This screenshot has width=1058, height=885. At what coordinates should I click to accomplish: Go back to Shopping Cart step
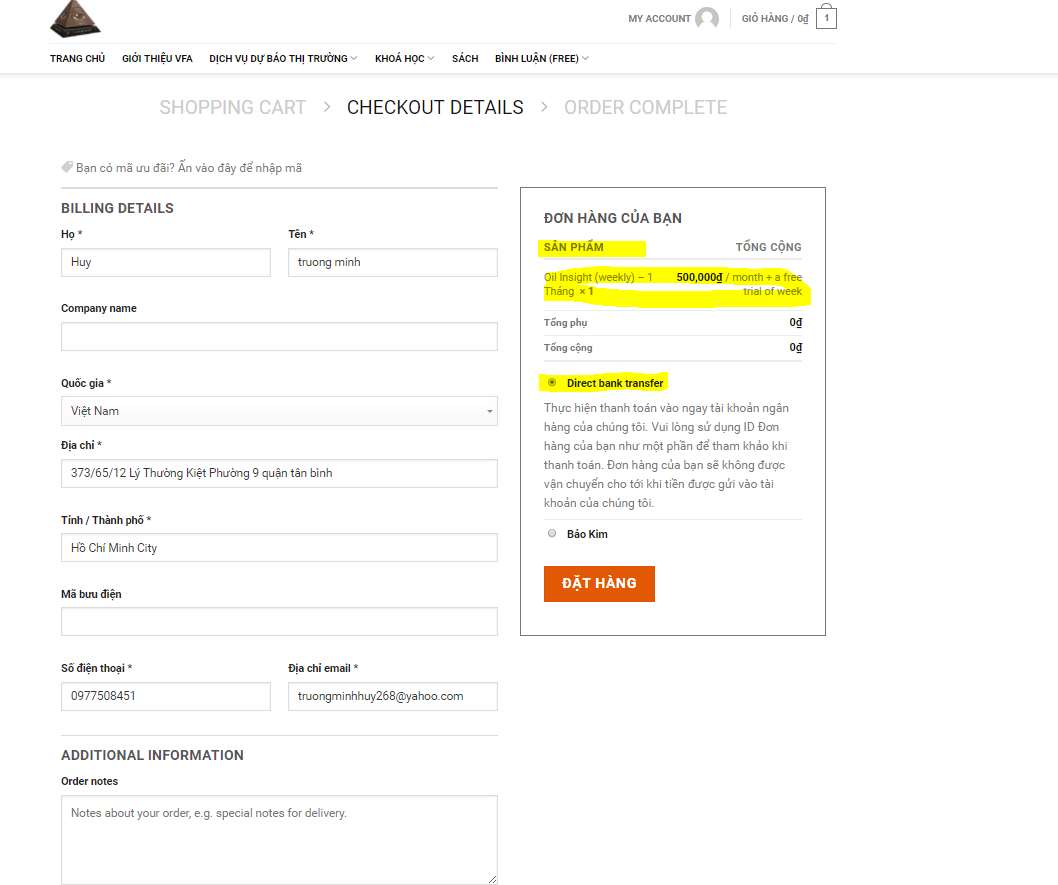[x=232, y=108]
